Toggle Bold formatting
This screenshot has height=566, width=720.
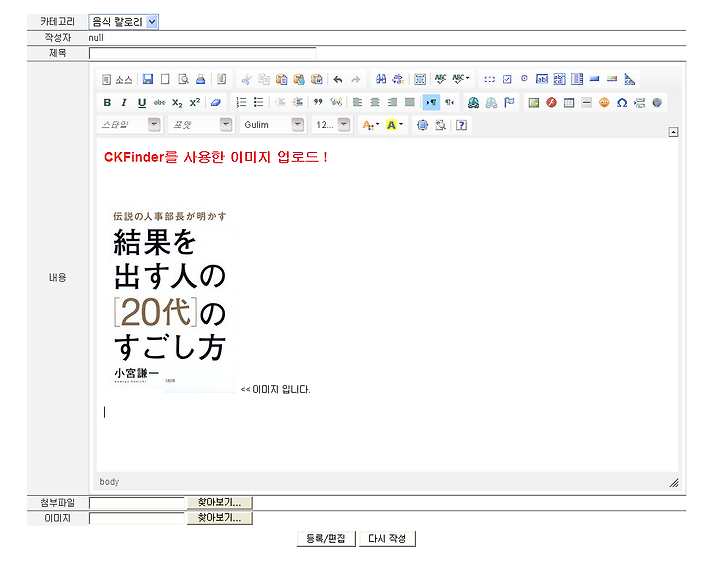(107, 102)
